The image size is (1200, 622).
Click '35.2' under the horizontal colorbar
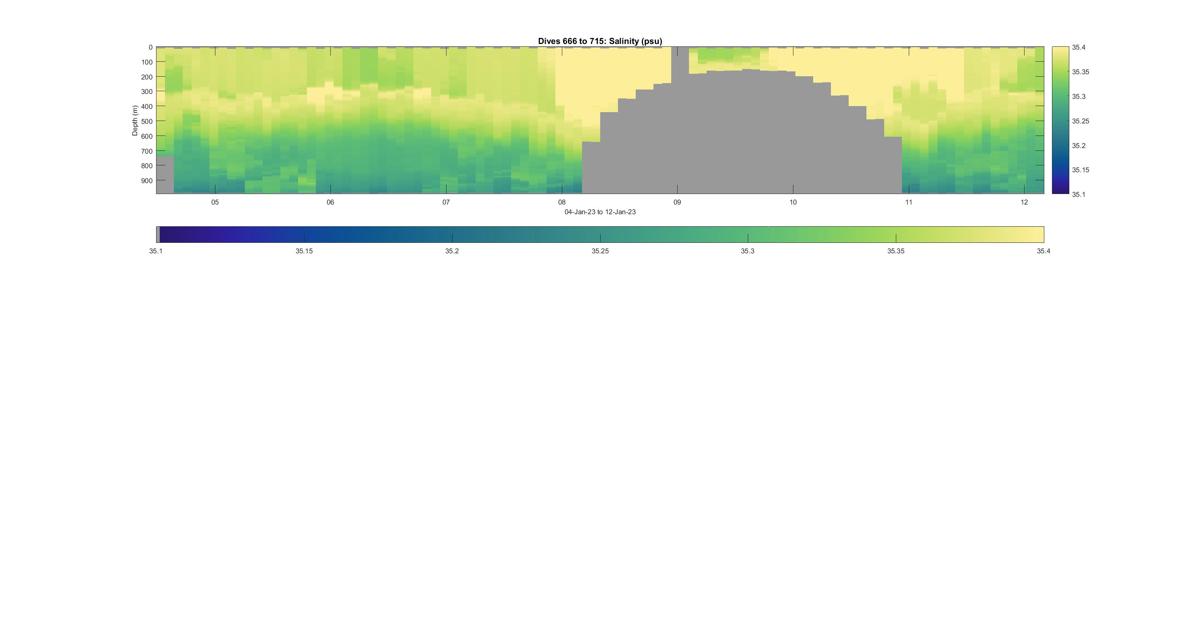(452, 251)
